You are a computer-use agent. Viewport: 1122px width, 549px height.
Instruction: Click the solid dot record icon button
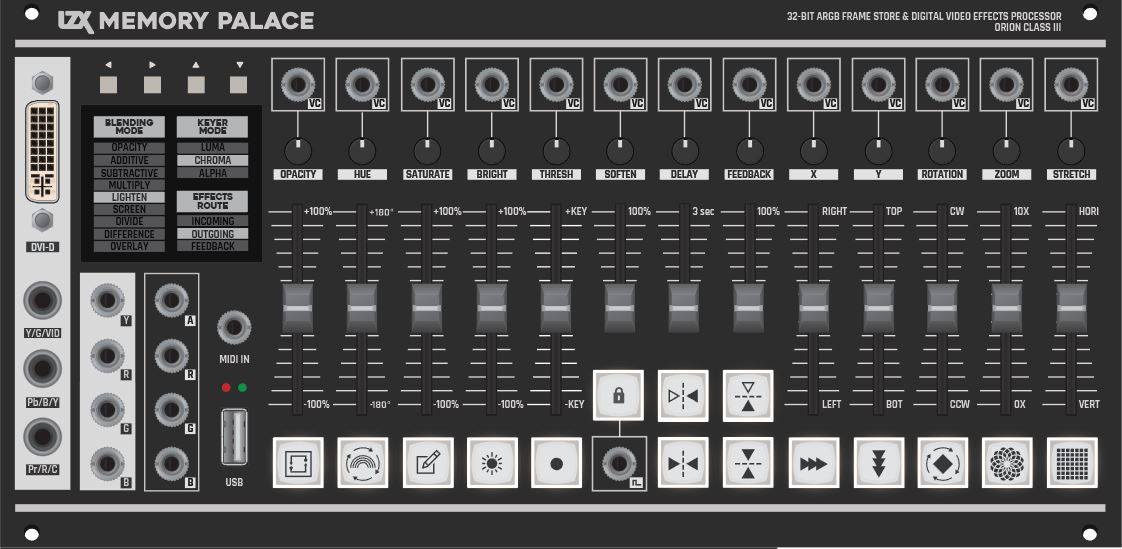pos(556,463)
